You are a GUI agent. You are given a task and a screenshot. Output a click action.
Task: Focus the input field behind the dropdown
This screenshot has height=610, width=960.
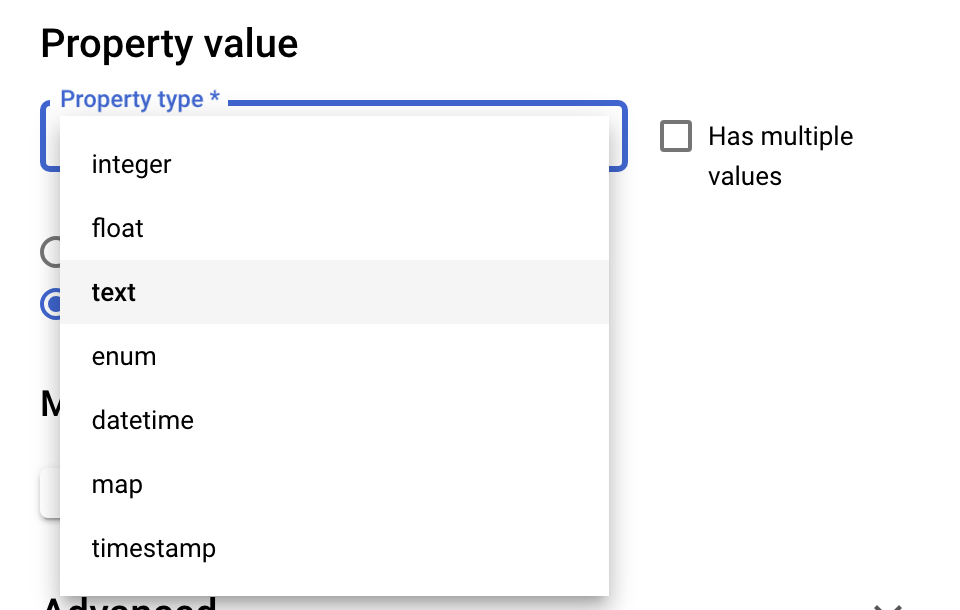pos(49,493)
